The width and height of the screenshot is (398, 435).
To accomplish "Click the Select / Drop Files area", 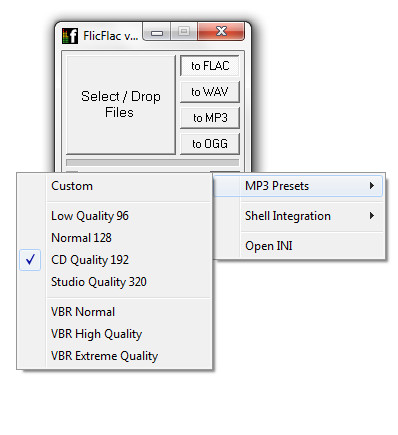I will pos(121,105).
